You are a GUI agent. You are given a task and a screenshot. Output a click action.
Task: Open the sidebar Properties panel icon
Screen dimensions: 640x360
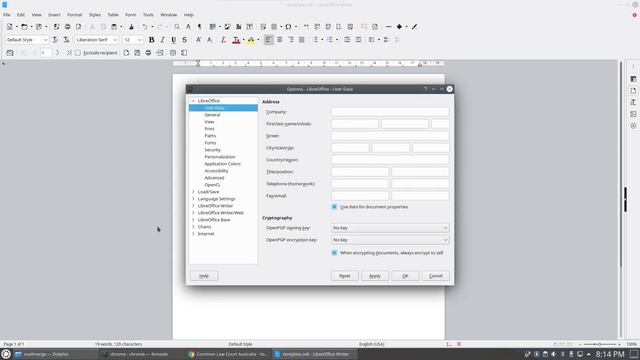[x=633, y=79]
